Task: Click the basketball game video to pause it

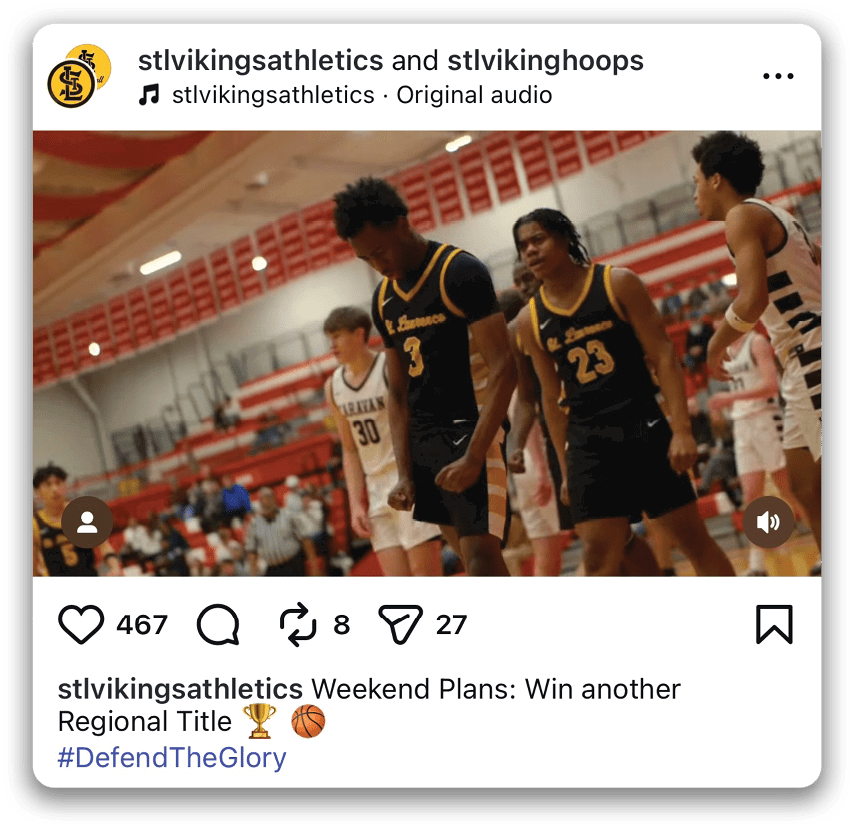Action: [427, 353]
